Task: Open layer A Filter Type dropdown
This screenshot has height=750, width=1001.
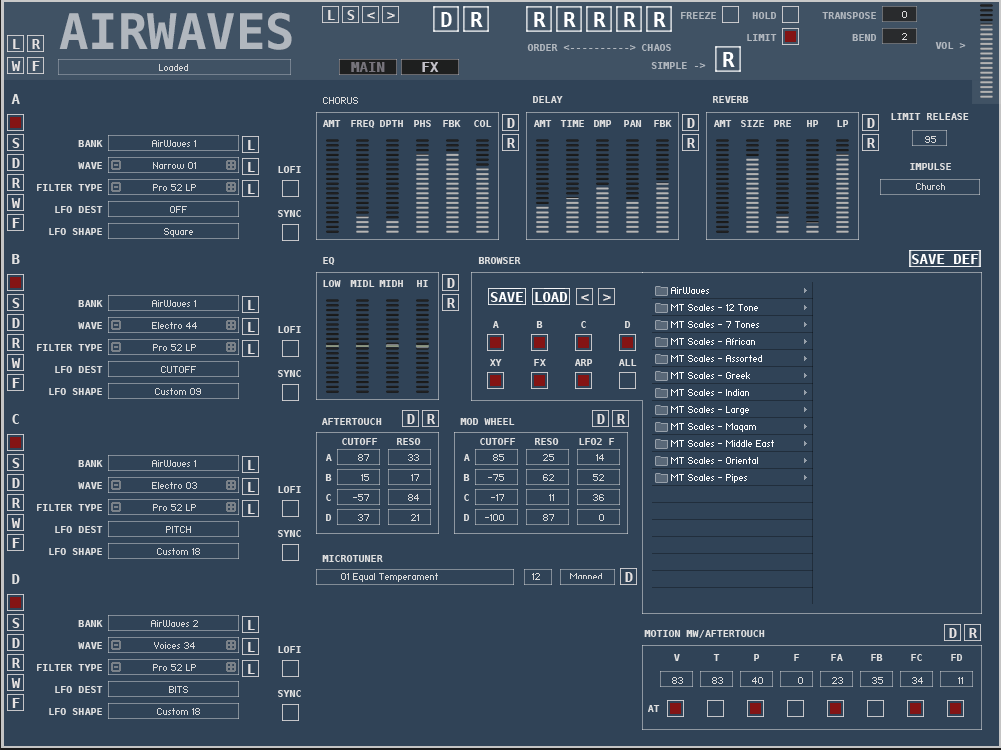Action: click(x=174, y=188)
